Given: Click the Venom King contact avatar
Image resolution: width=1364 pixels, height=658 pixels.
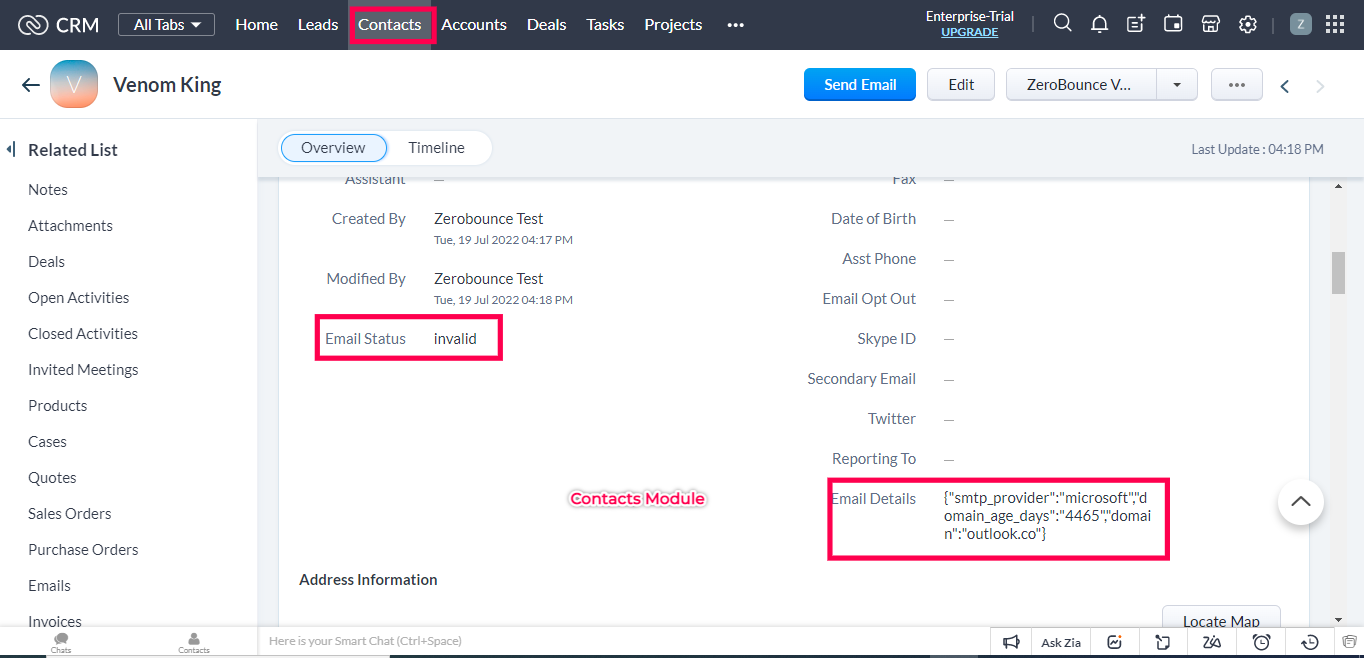Looking at the screenshot, I should [74, 84].
